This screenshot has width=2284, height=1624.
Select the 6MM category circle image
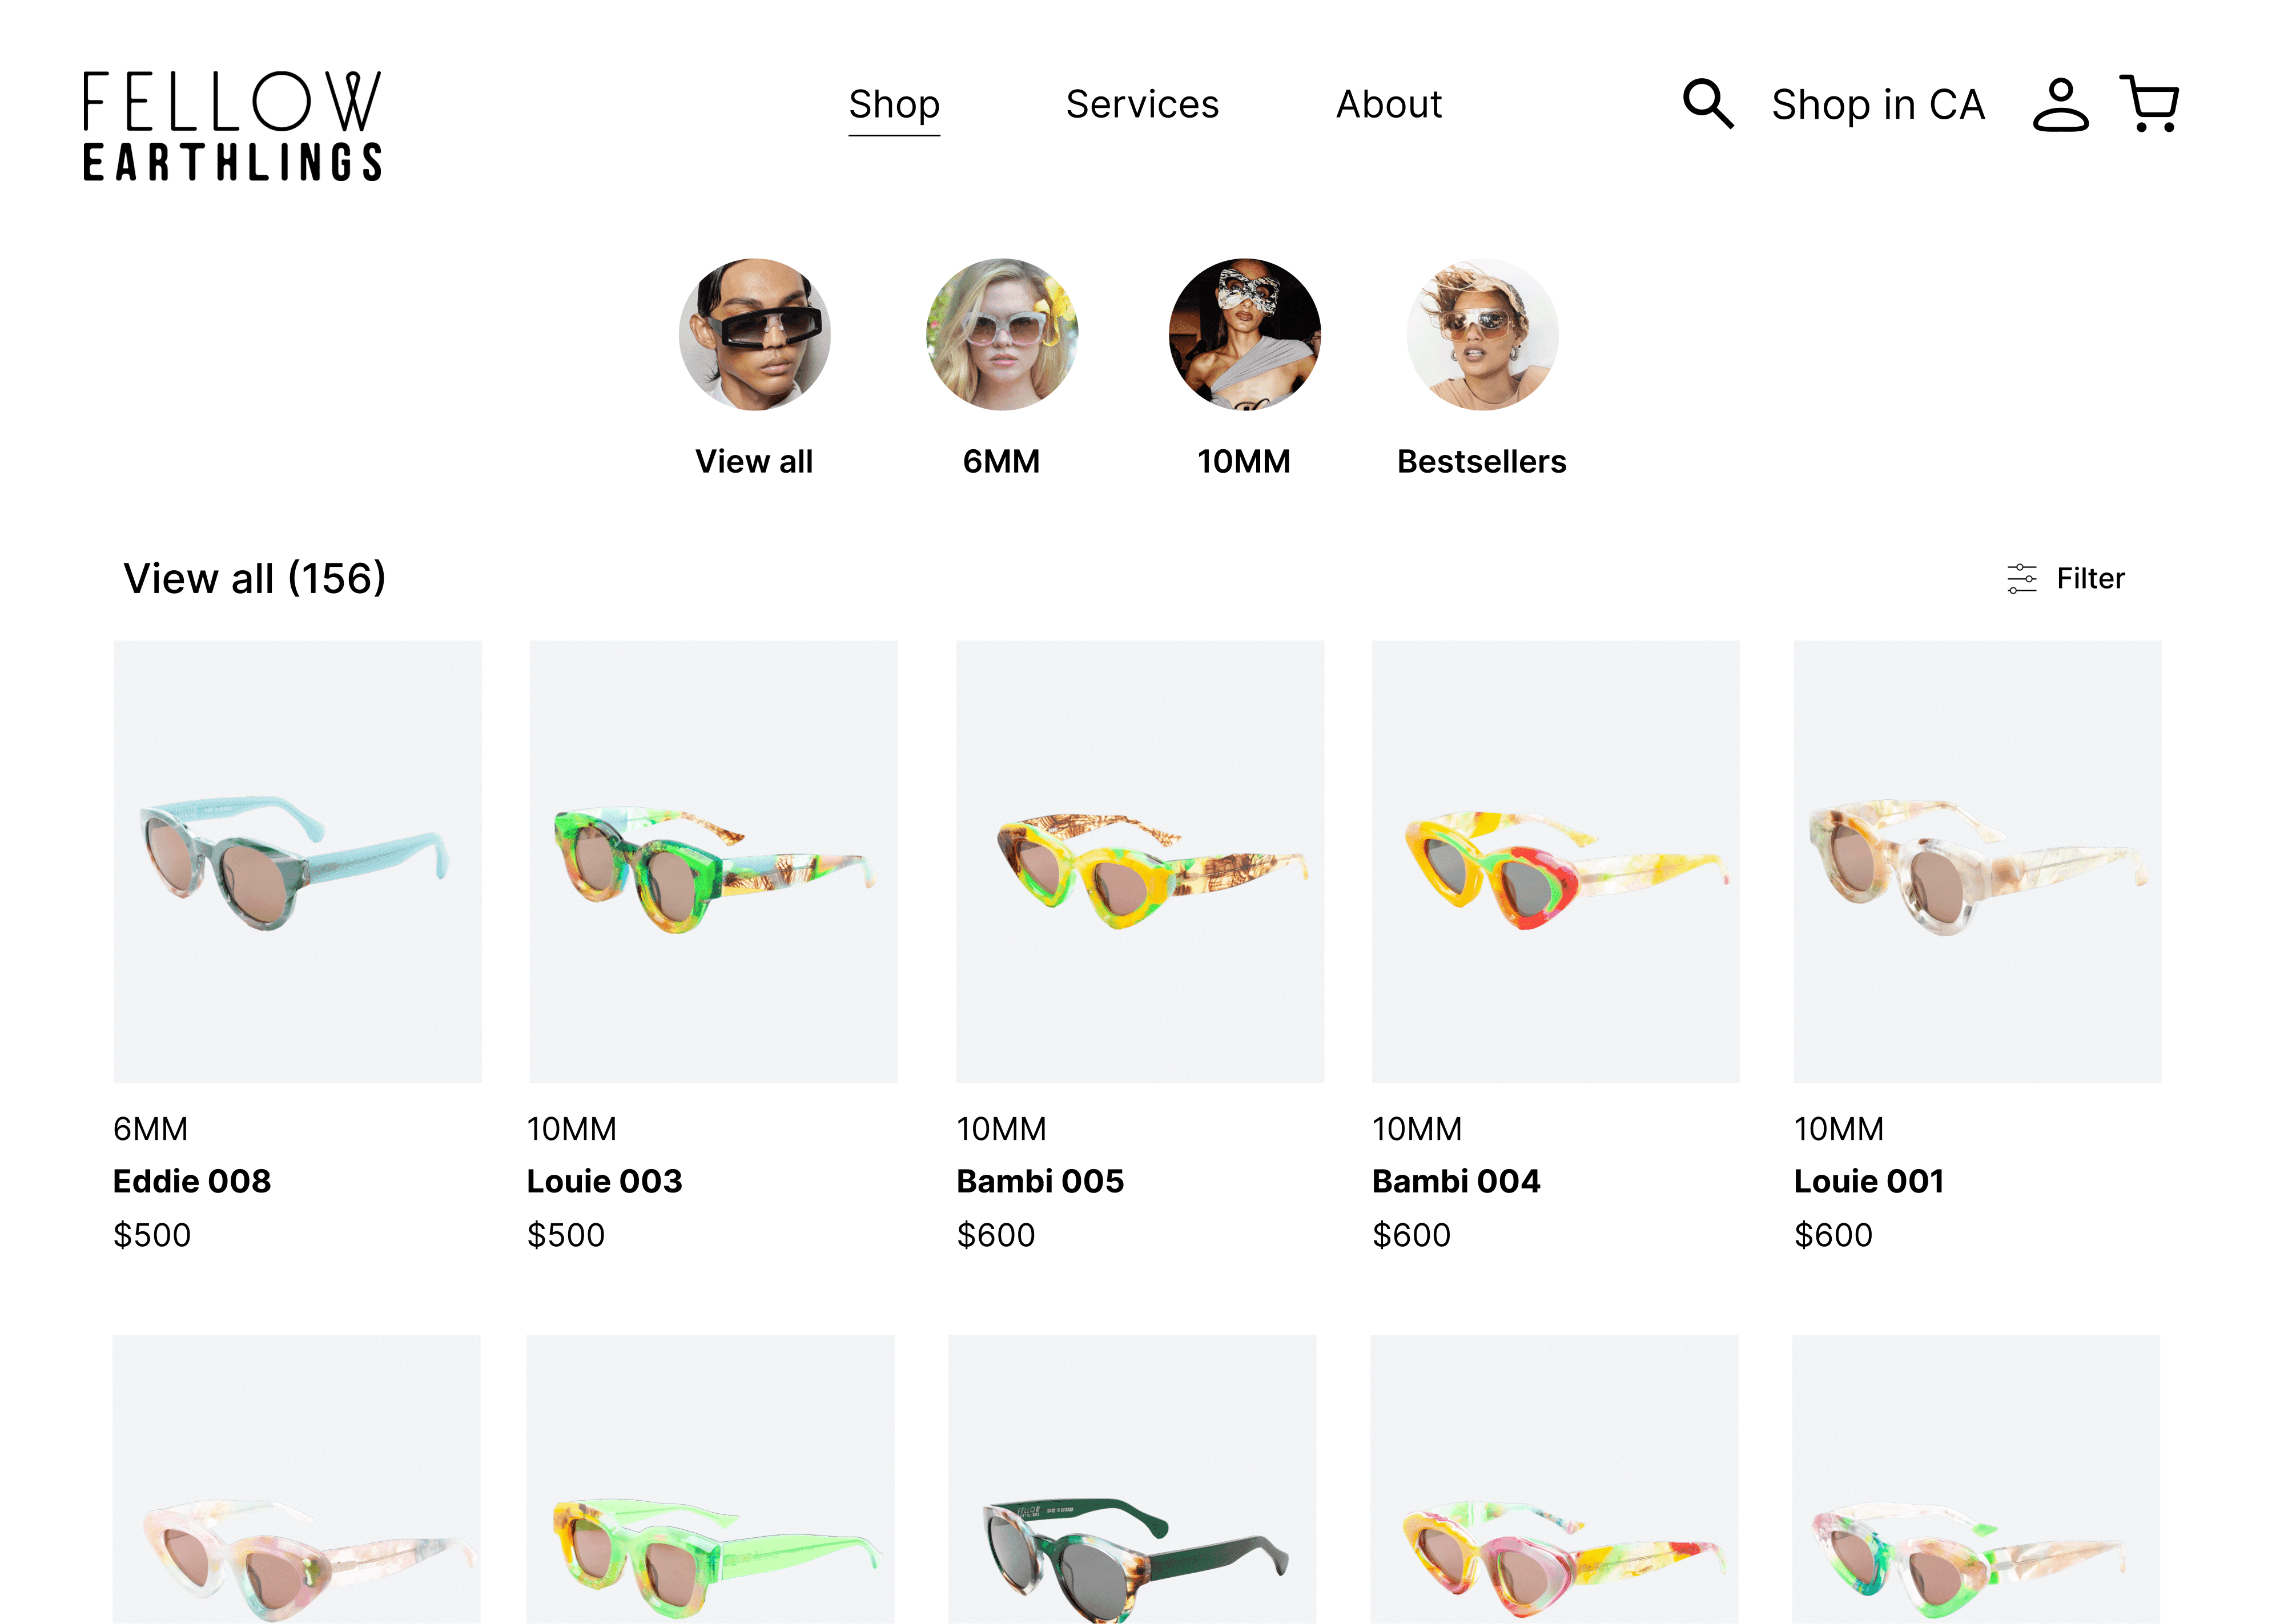click(1001, 335)
